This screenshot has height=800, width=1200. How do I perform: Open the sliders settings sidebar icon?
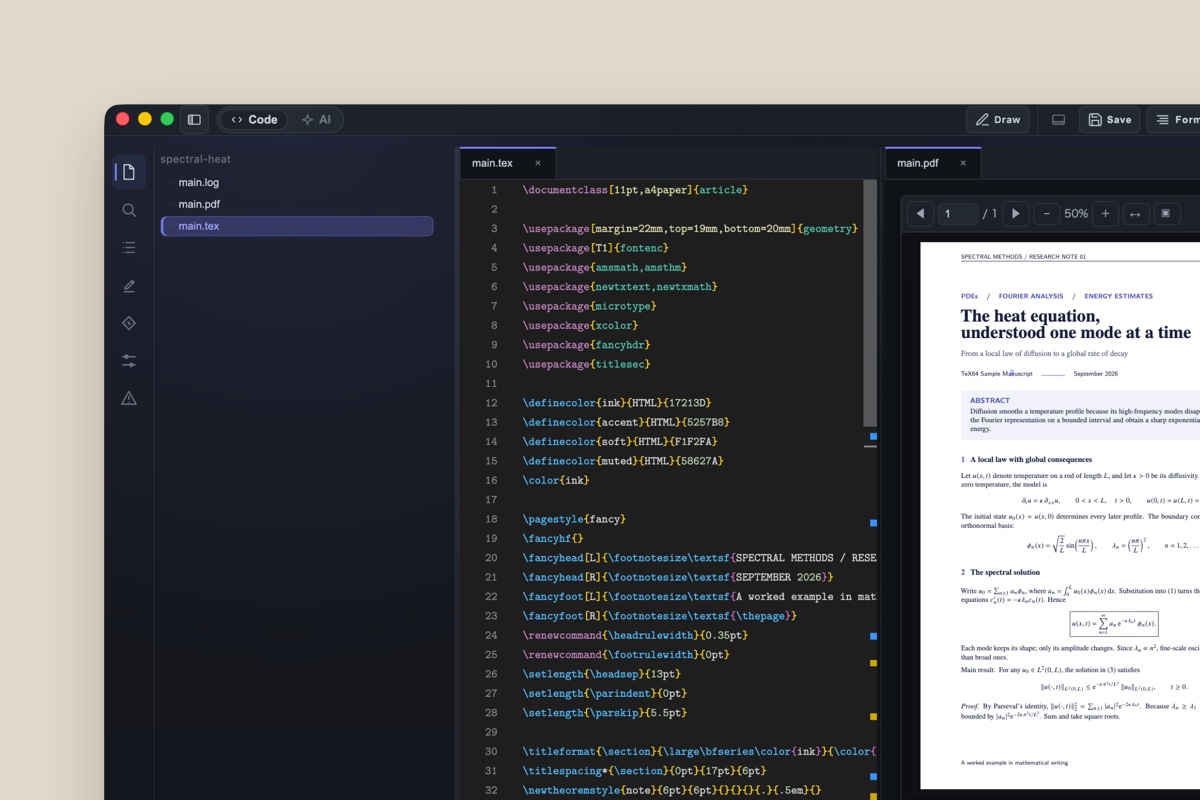[x=129, y=360]
